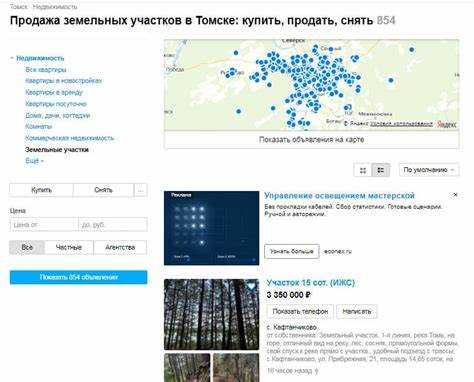Open the main forest photo of listing
This screenshot has height=382, width=474.
point(211,314)
